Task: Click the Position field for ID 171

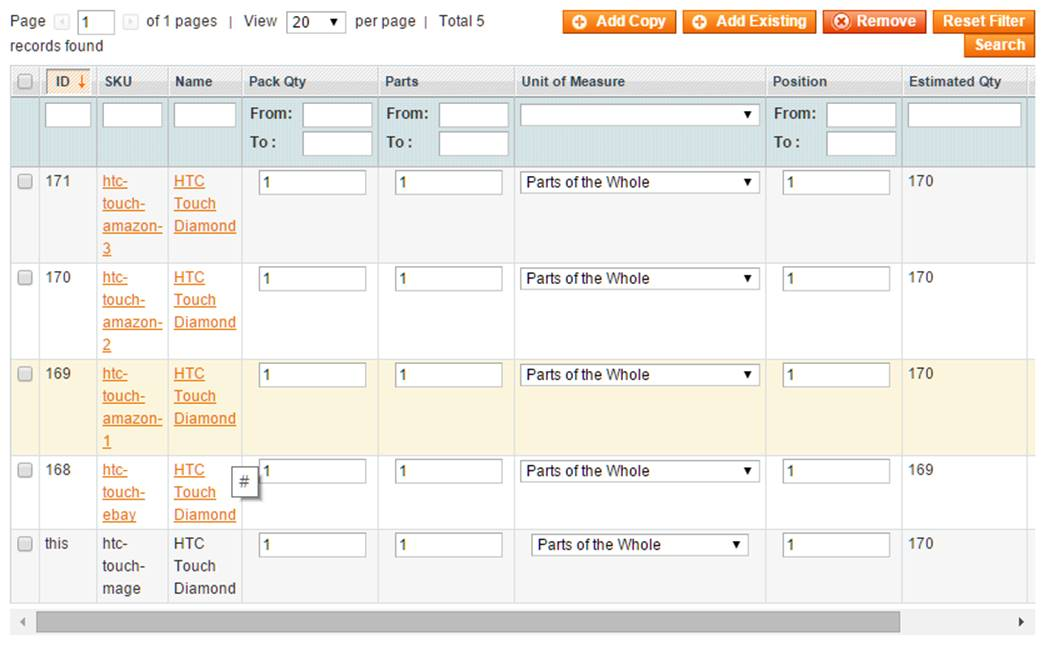Action: pyautogui.click(x=836, y=182)
